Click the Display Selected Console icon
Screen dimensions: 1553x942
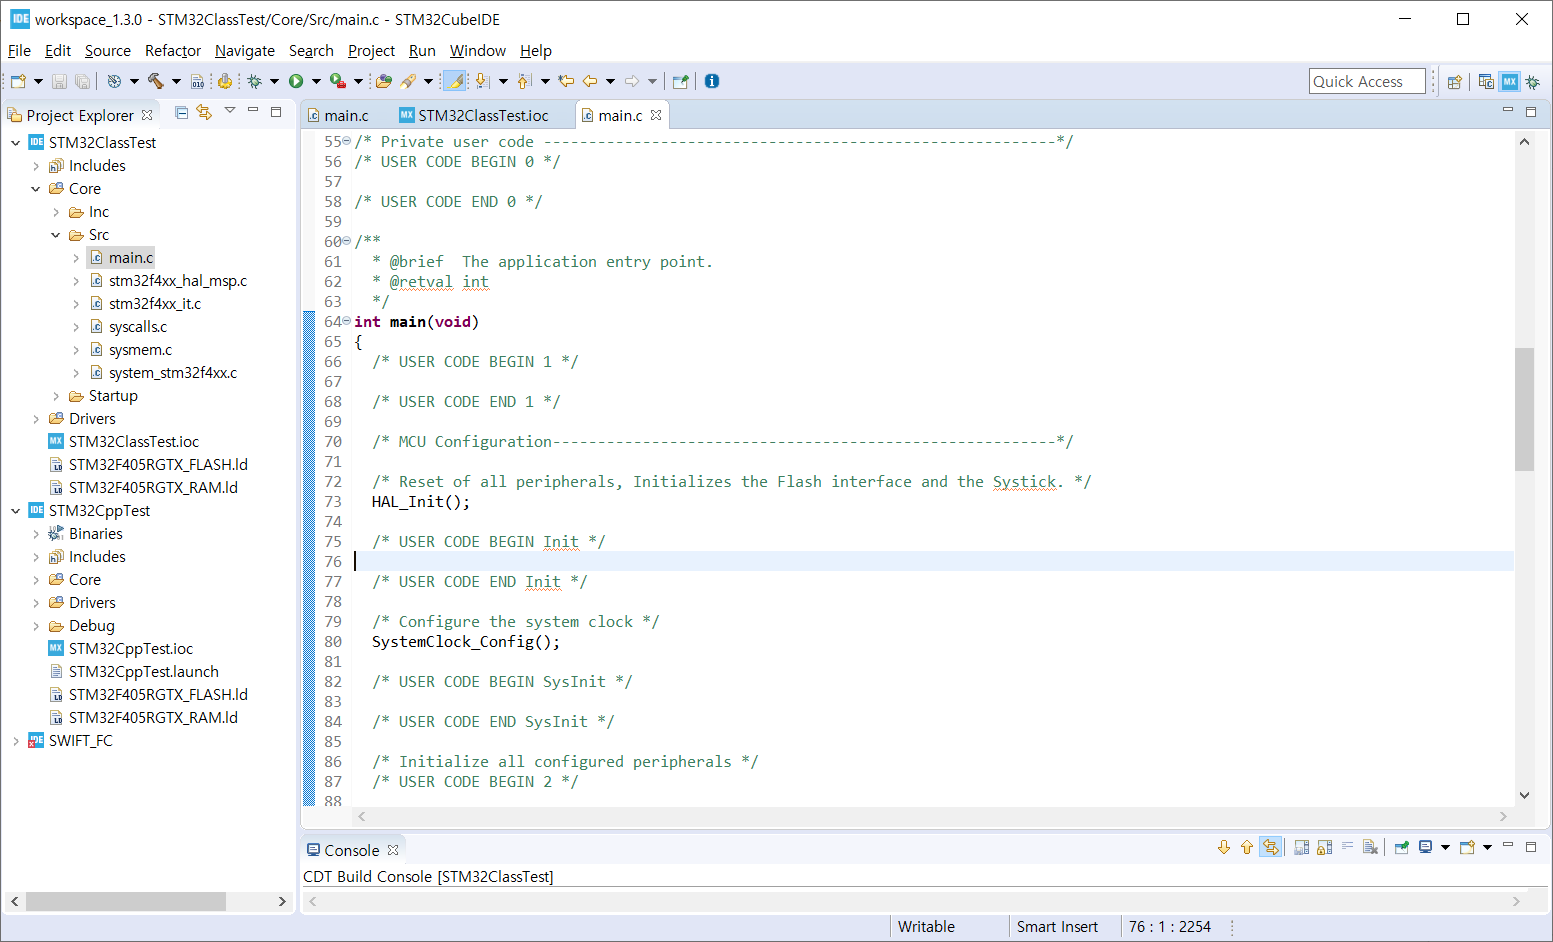coord(1426,848)
